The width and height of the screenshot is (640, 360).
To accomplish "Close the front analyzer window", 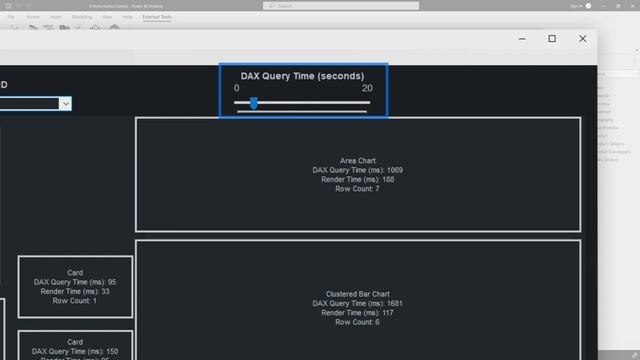I will tap(582, 39).
